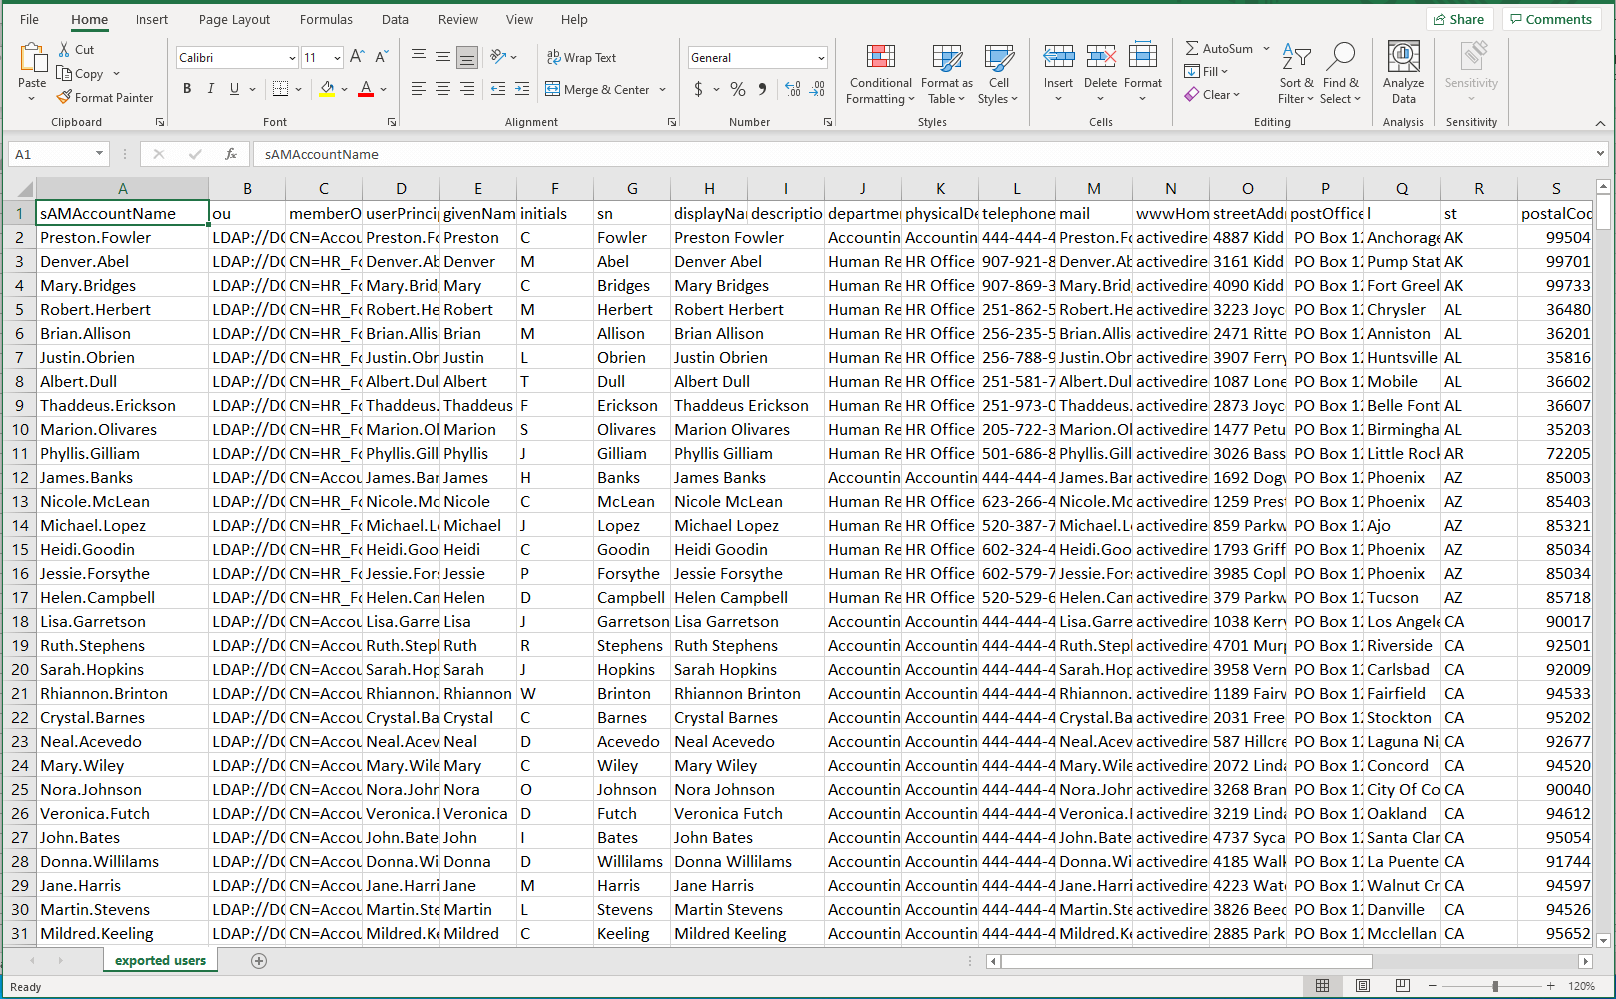1616x999 pixels.
Task: Open the Review ribbon tab
Action: (457, 19)
